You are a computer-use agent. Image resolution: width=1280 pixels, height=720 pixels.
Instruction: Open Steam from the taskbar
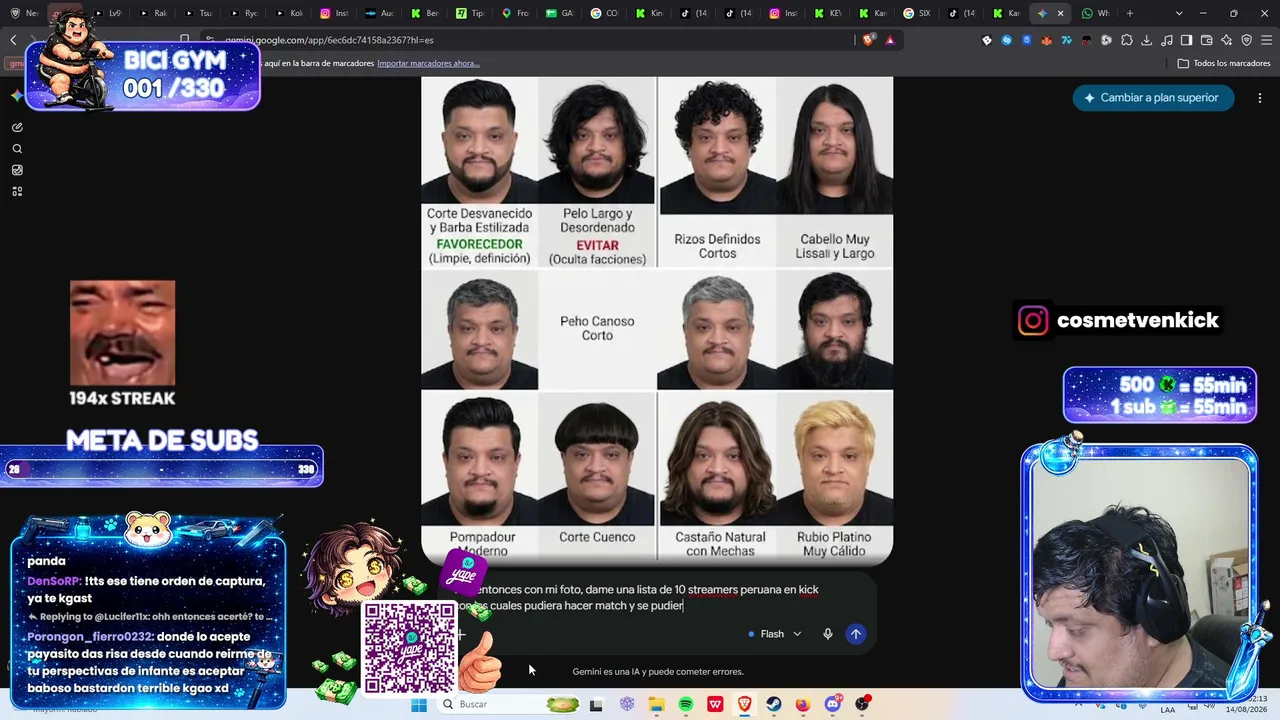click(x=774, y=704)
